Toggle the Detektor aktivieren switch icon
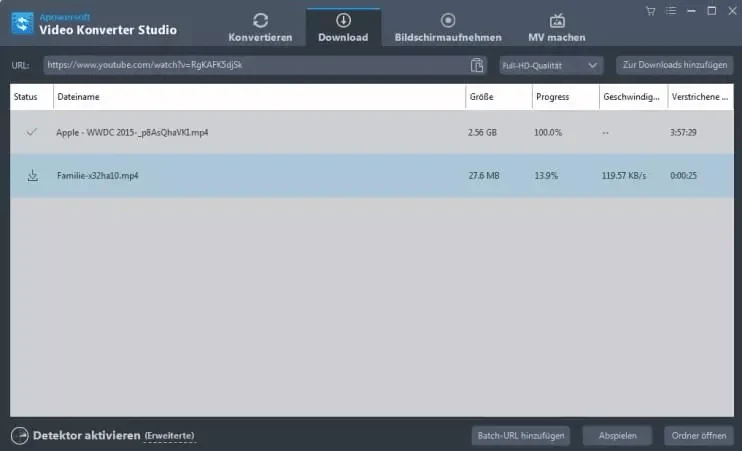This screenshot has width=742, height=451. click(19, 435)
